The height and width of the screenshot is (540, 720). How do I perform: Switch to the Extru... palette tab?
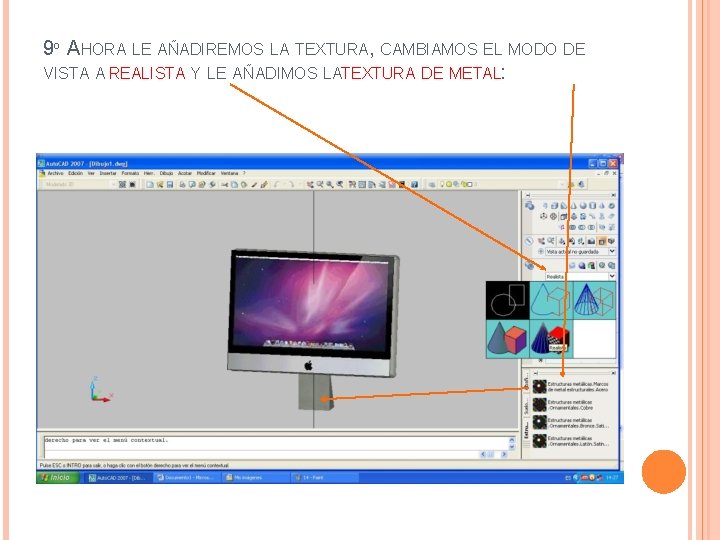(x=526, y=431)
